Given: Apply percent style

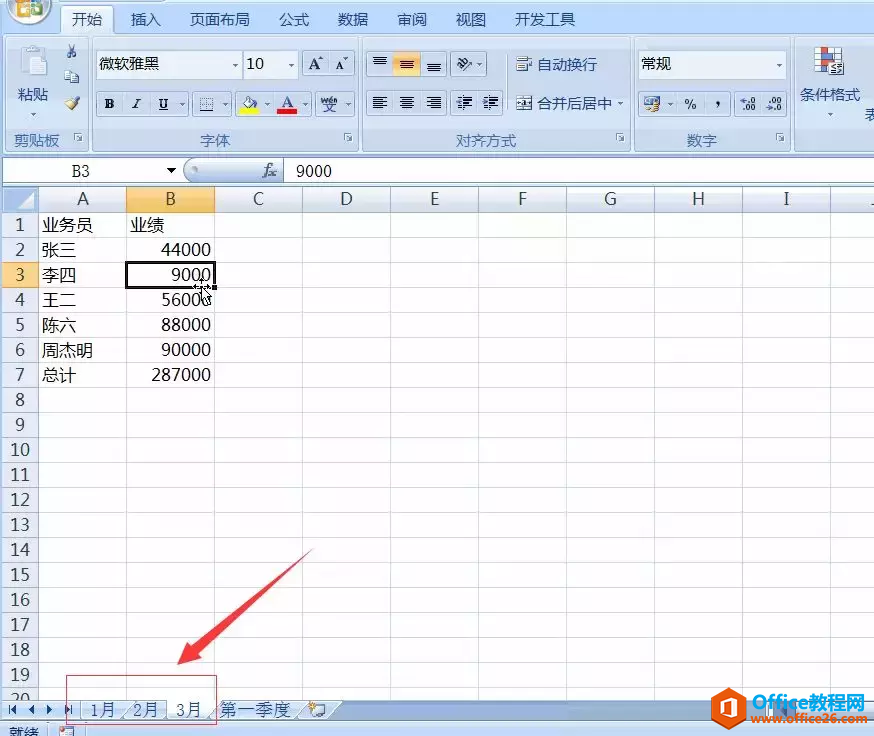Looking at the screenshot, I should [690, 104].
